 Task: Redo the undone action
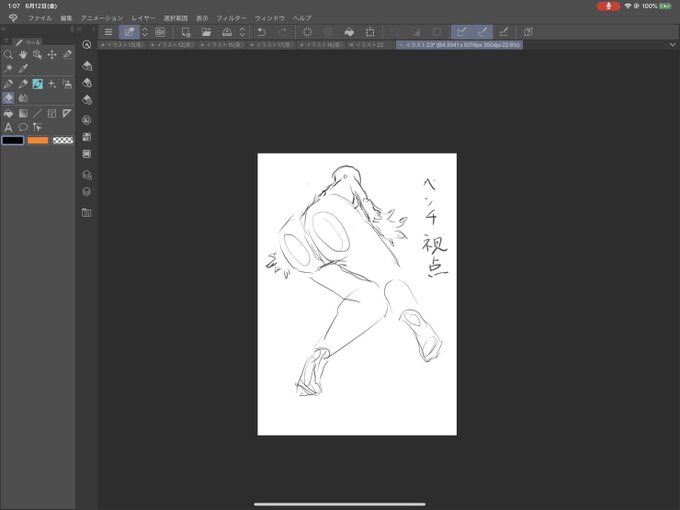coord(282,32)
